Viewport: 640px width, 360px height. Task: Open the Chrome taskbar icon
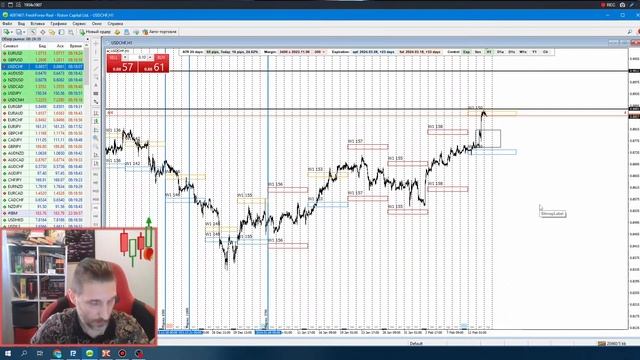[x=57, y=353]
